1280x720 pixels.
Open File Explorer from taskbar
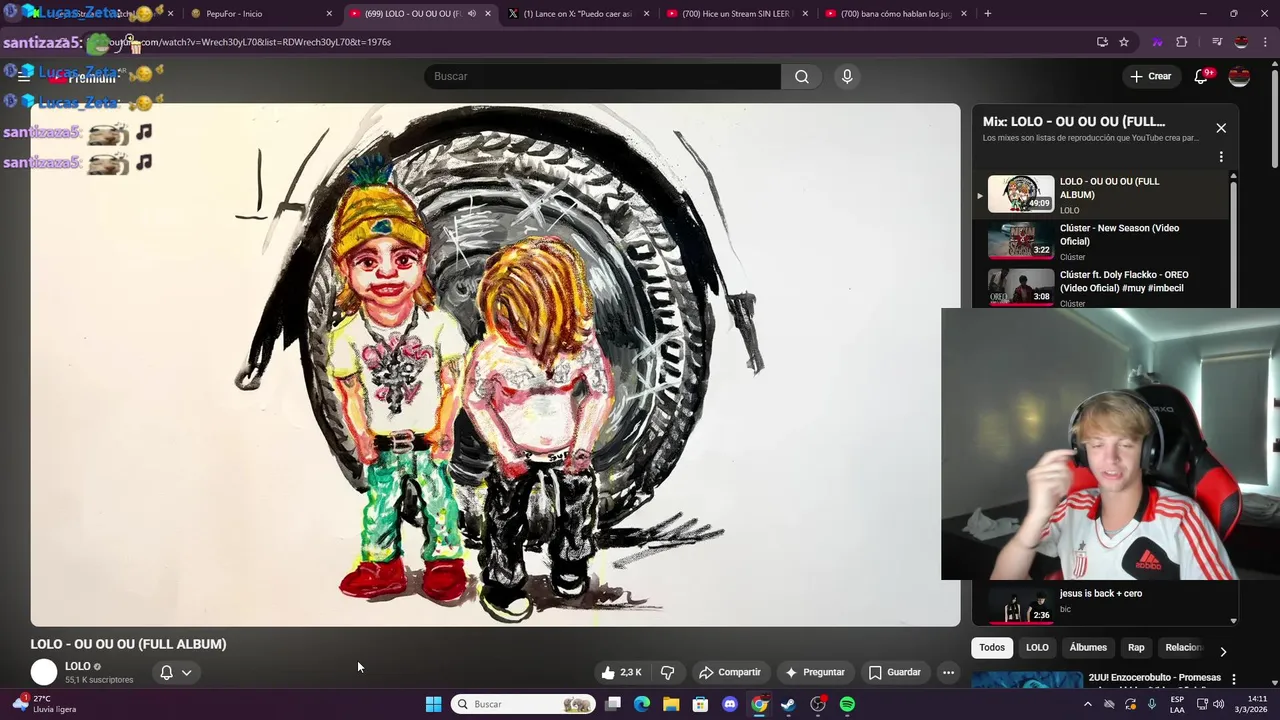point(671,704)
